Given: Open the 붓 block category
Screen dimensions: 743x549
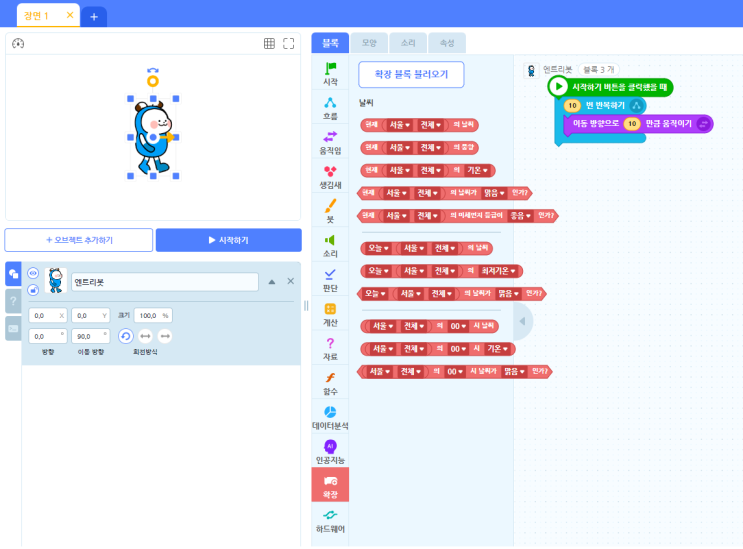Looking at the screenshot, I should [x=330, y=211].
